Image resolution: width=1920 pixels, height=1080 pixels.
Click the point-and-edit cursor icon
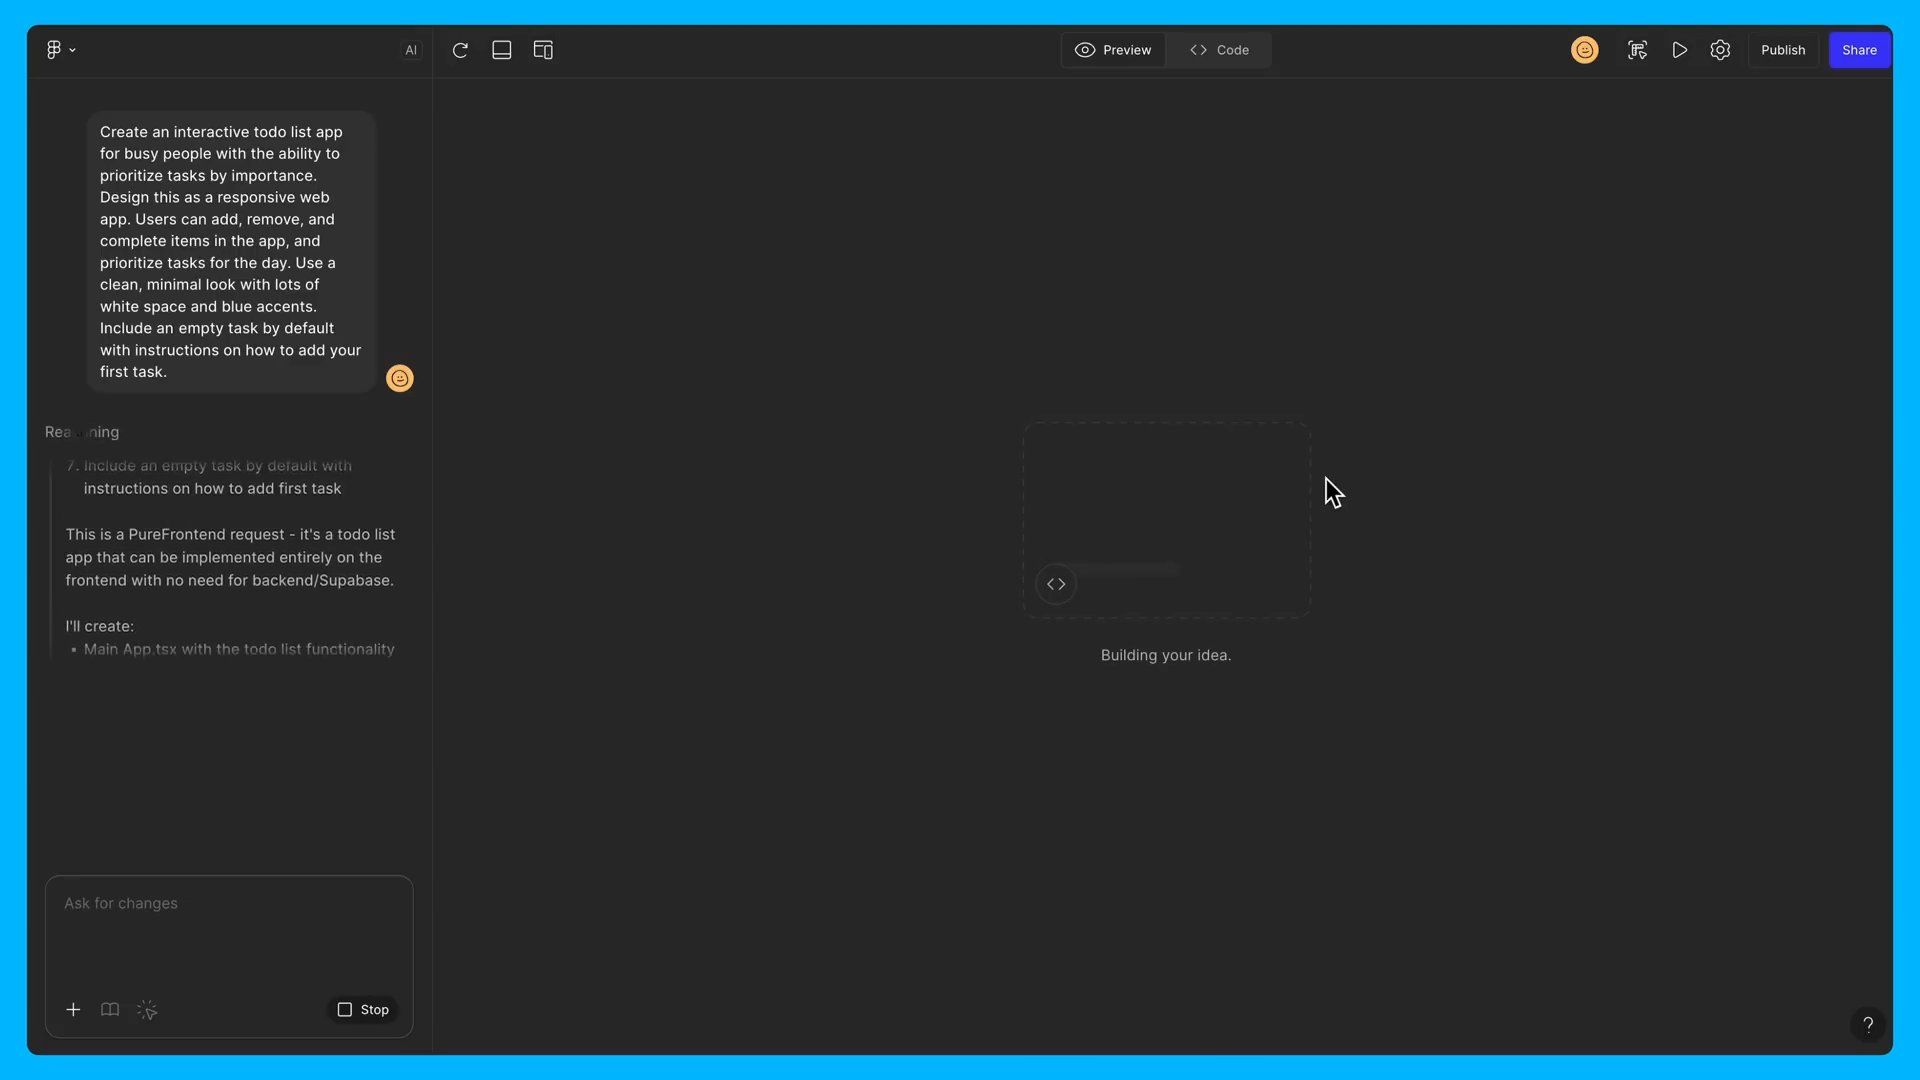[x=147, y=1010]
